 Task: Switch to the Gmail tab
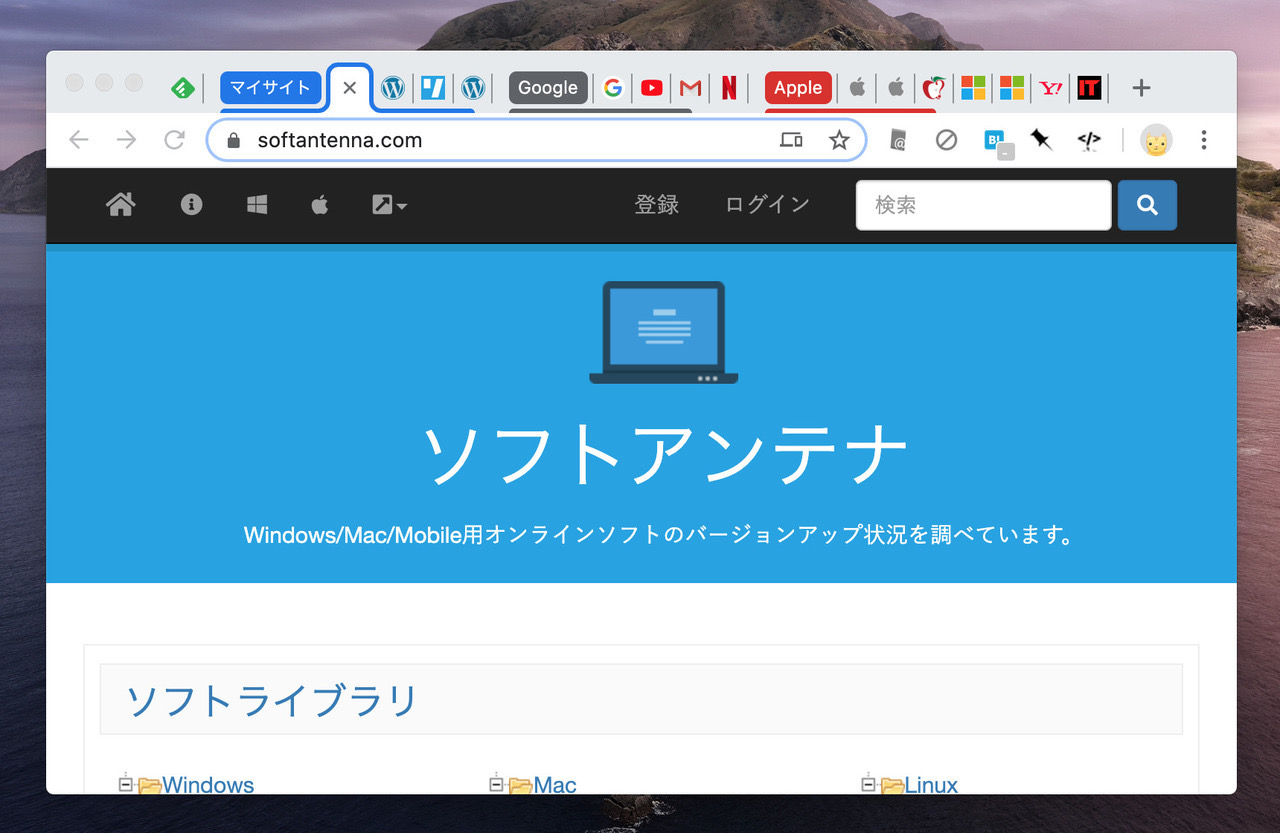(690, 88)
